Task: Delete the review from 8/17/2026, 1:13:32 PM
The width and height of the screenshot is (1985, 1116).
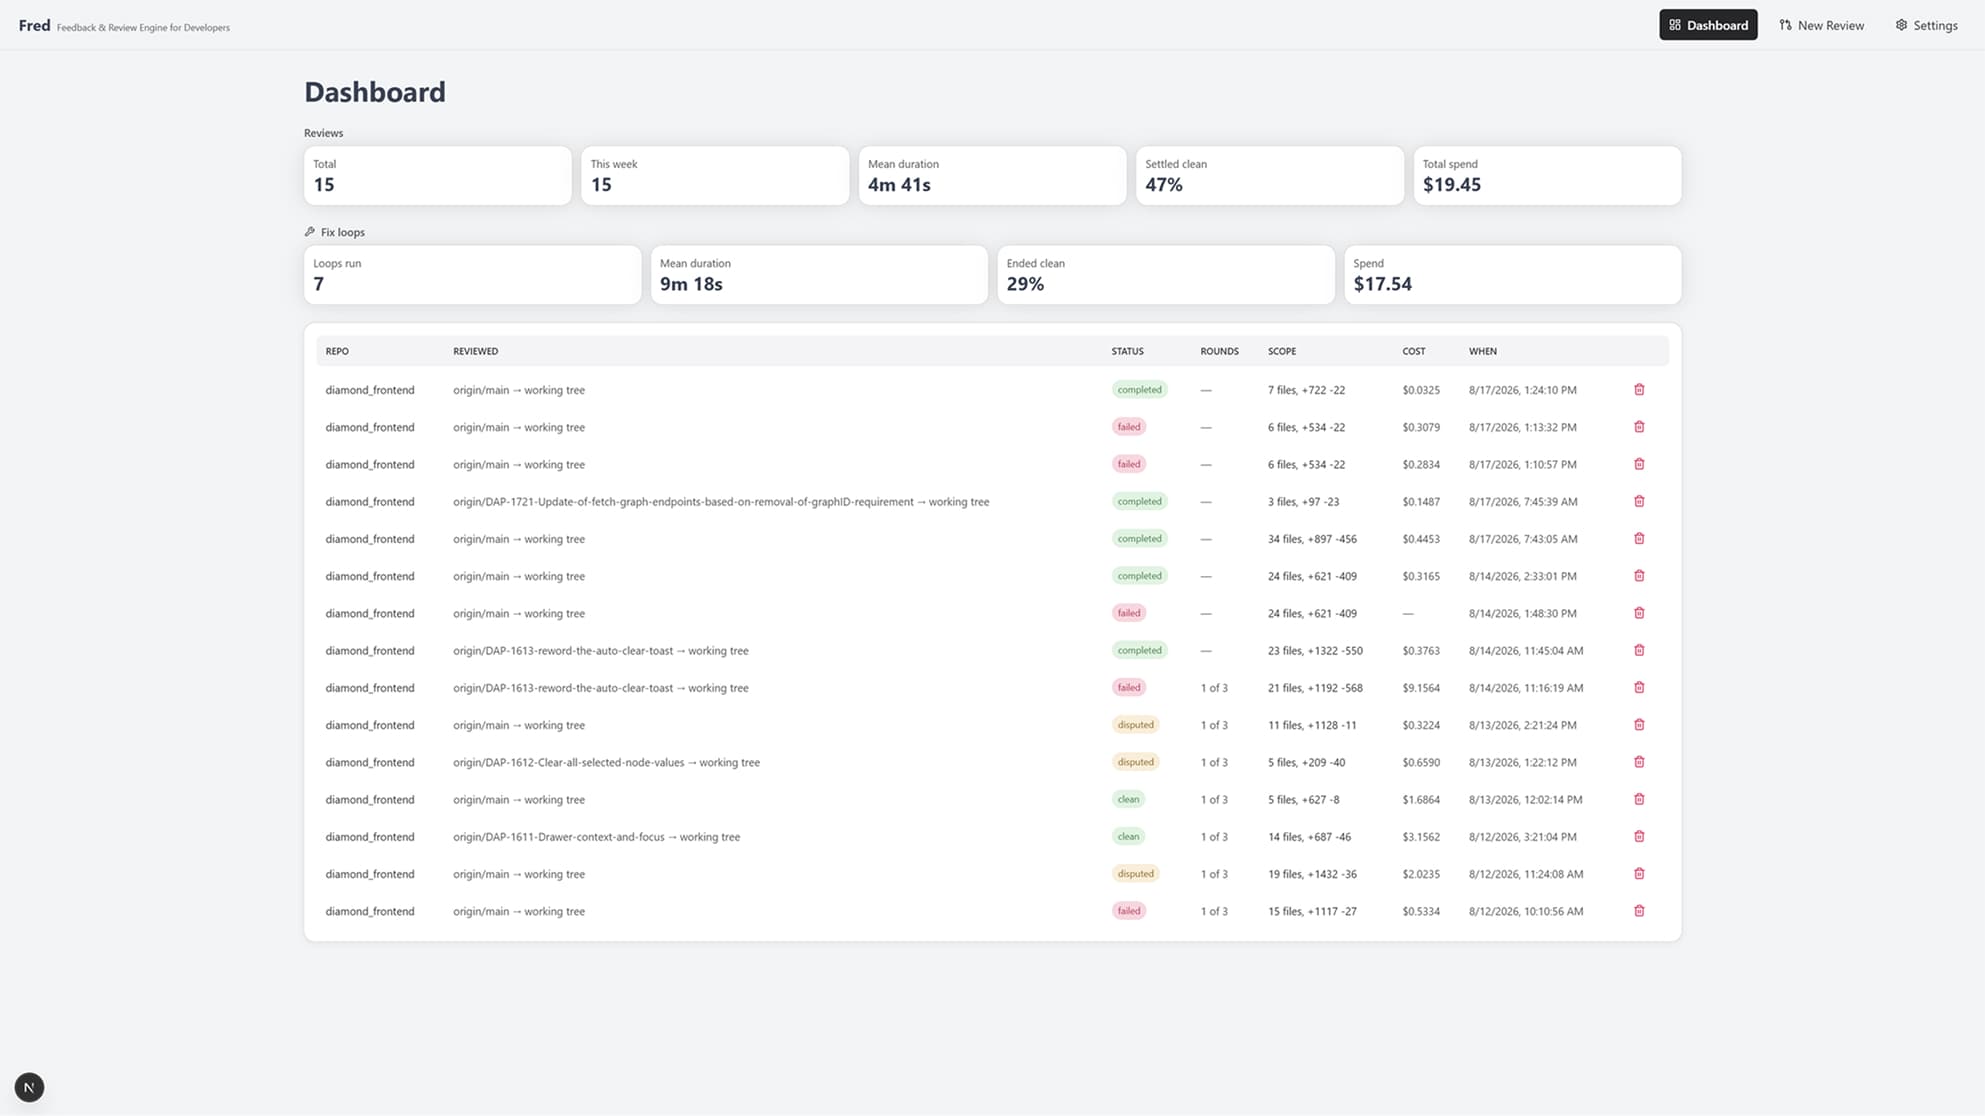Action: 1639,427
